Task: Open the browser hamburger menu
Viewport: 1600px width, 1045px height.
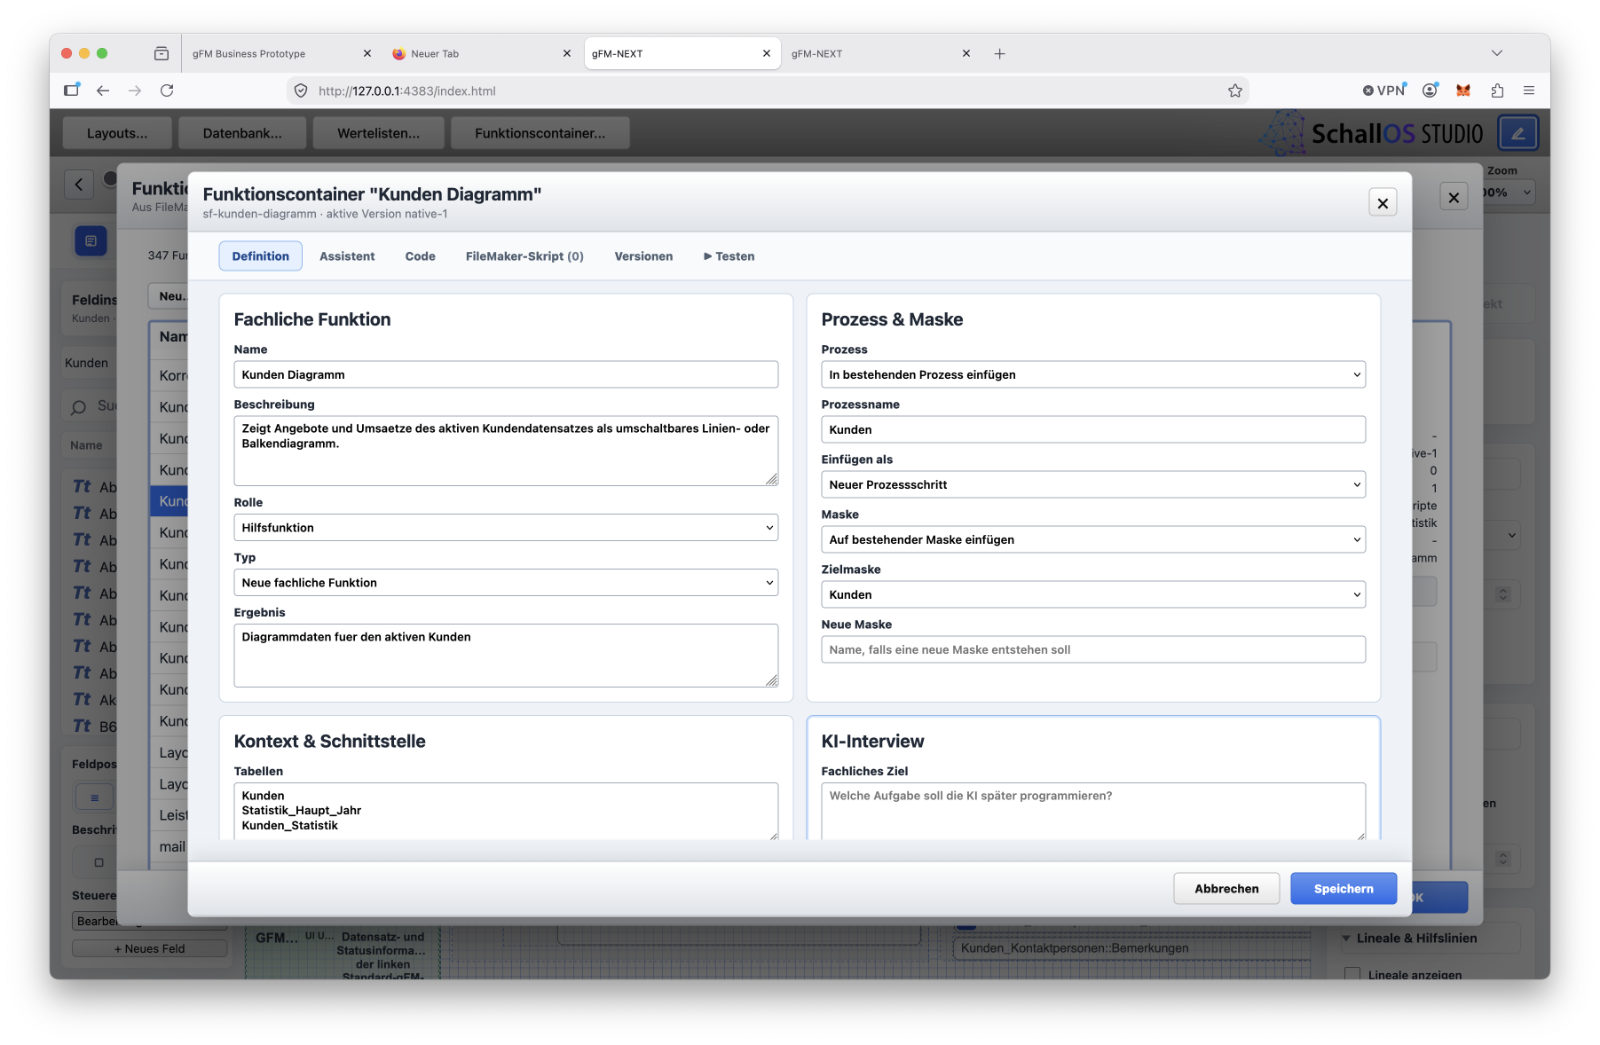Action: (x=1529, y=90)
